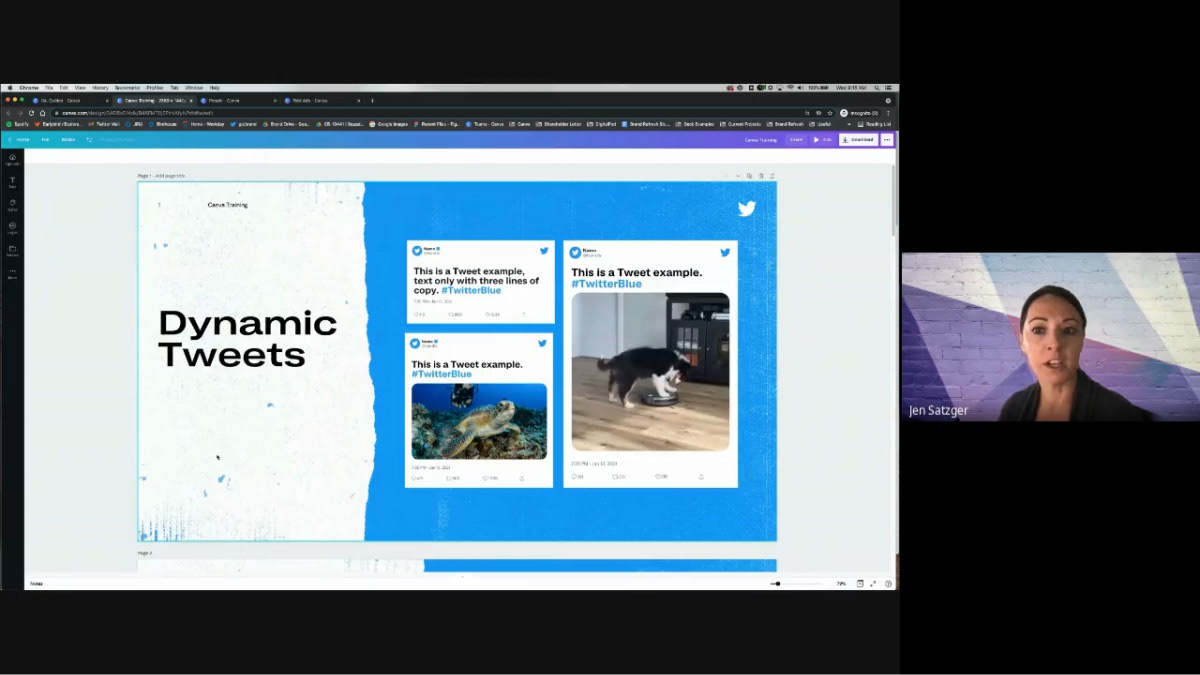The height and width of the screenshot is (675, 1200).
Task: Click Jen Satzger's video thumbnail
Action: (1050, 336)
